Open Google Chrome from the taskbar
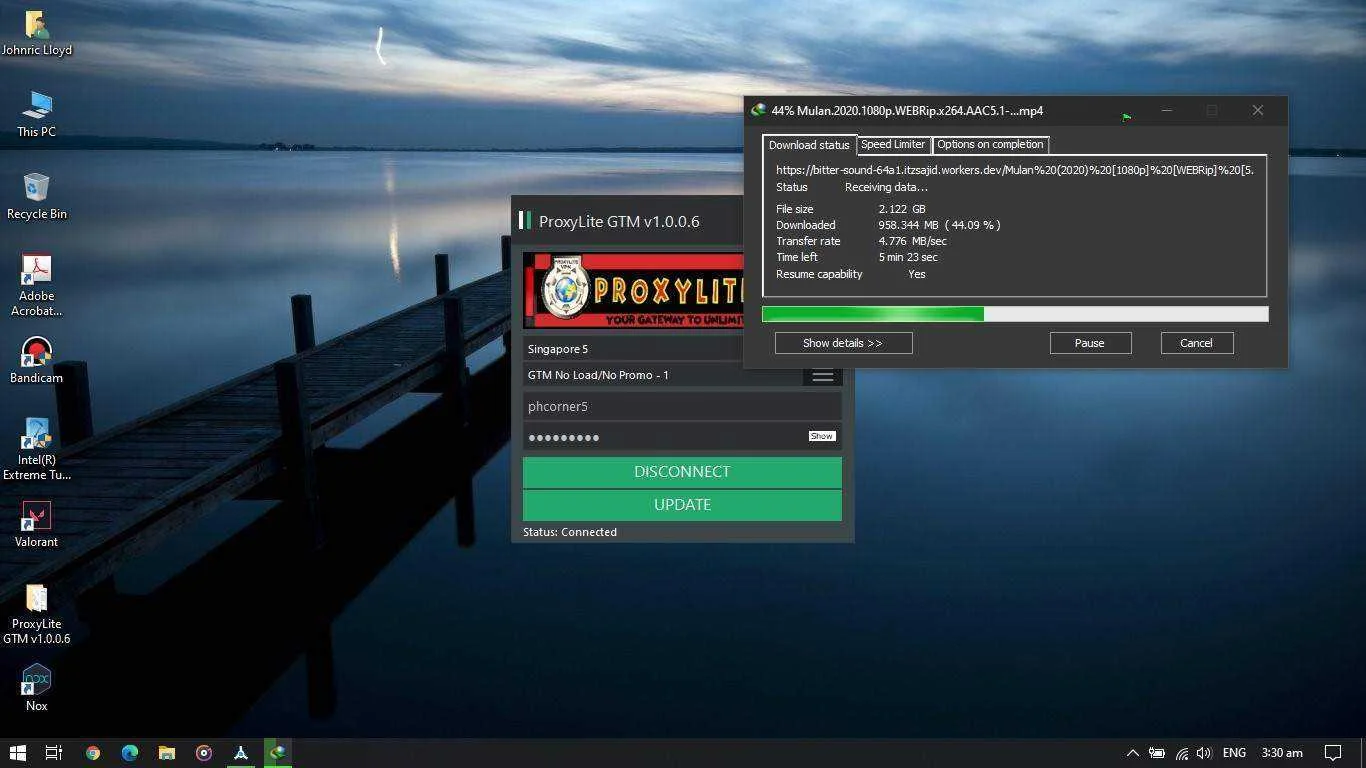The height and width of the screenshot is (768, 1366). tap(93, 753)
